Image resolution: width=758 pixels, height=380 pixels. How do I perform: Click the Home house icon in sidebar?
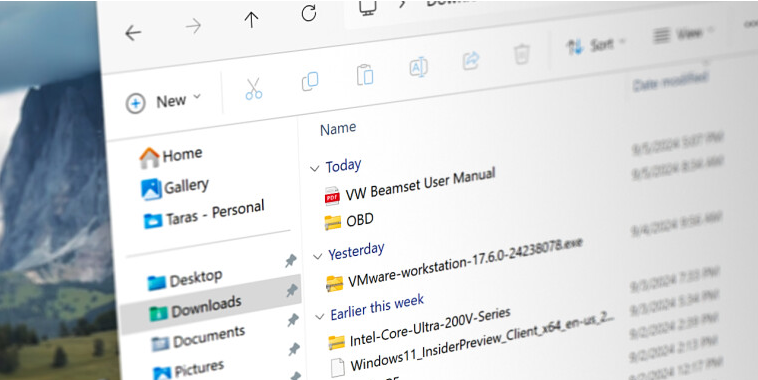[149, 158]
